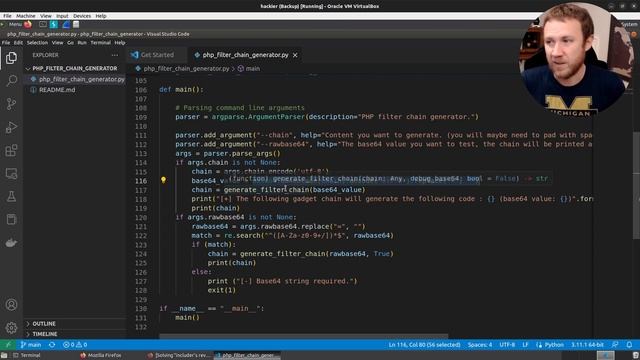Open Explorer more actions ellipsis

point(115,55)
